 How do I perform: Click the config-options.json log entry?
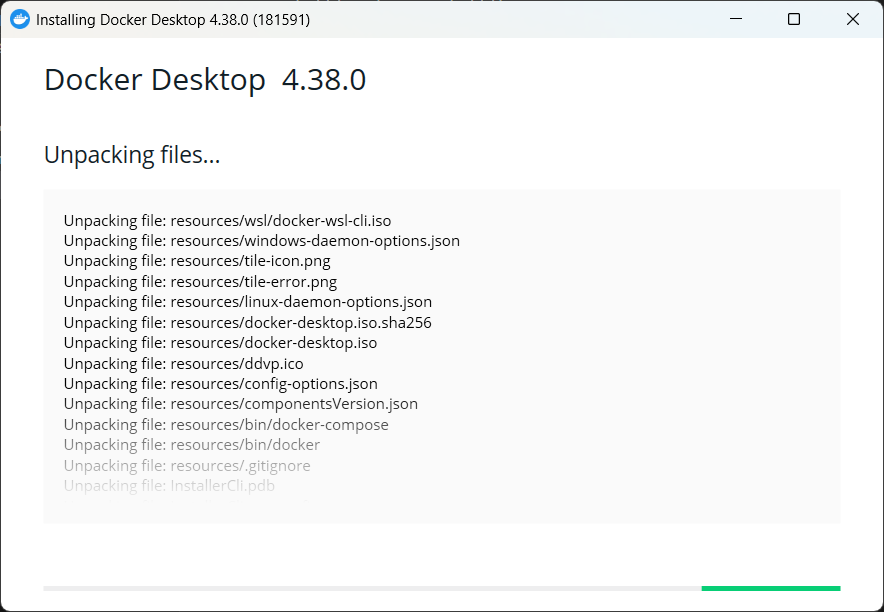click(220, 384)
